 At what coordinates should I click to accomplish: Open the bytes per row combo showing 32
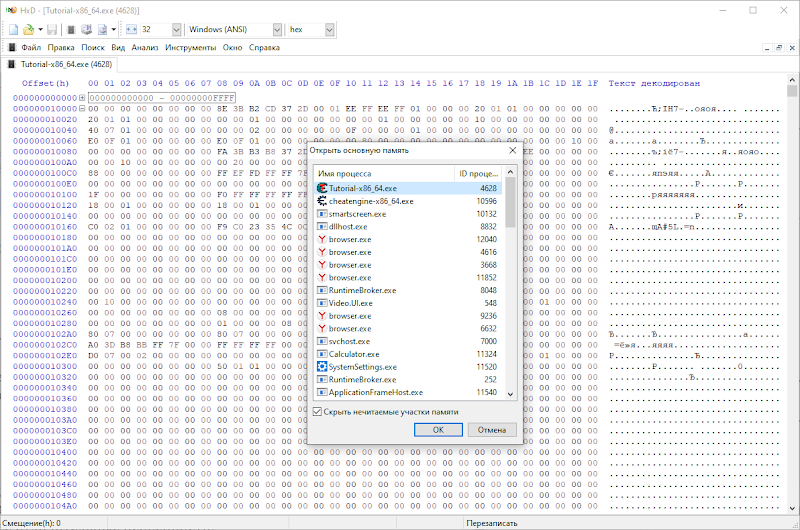coord(176,30)
